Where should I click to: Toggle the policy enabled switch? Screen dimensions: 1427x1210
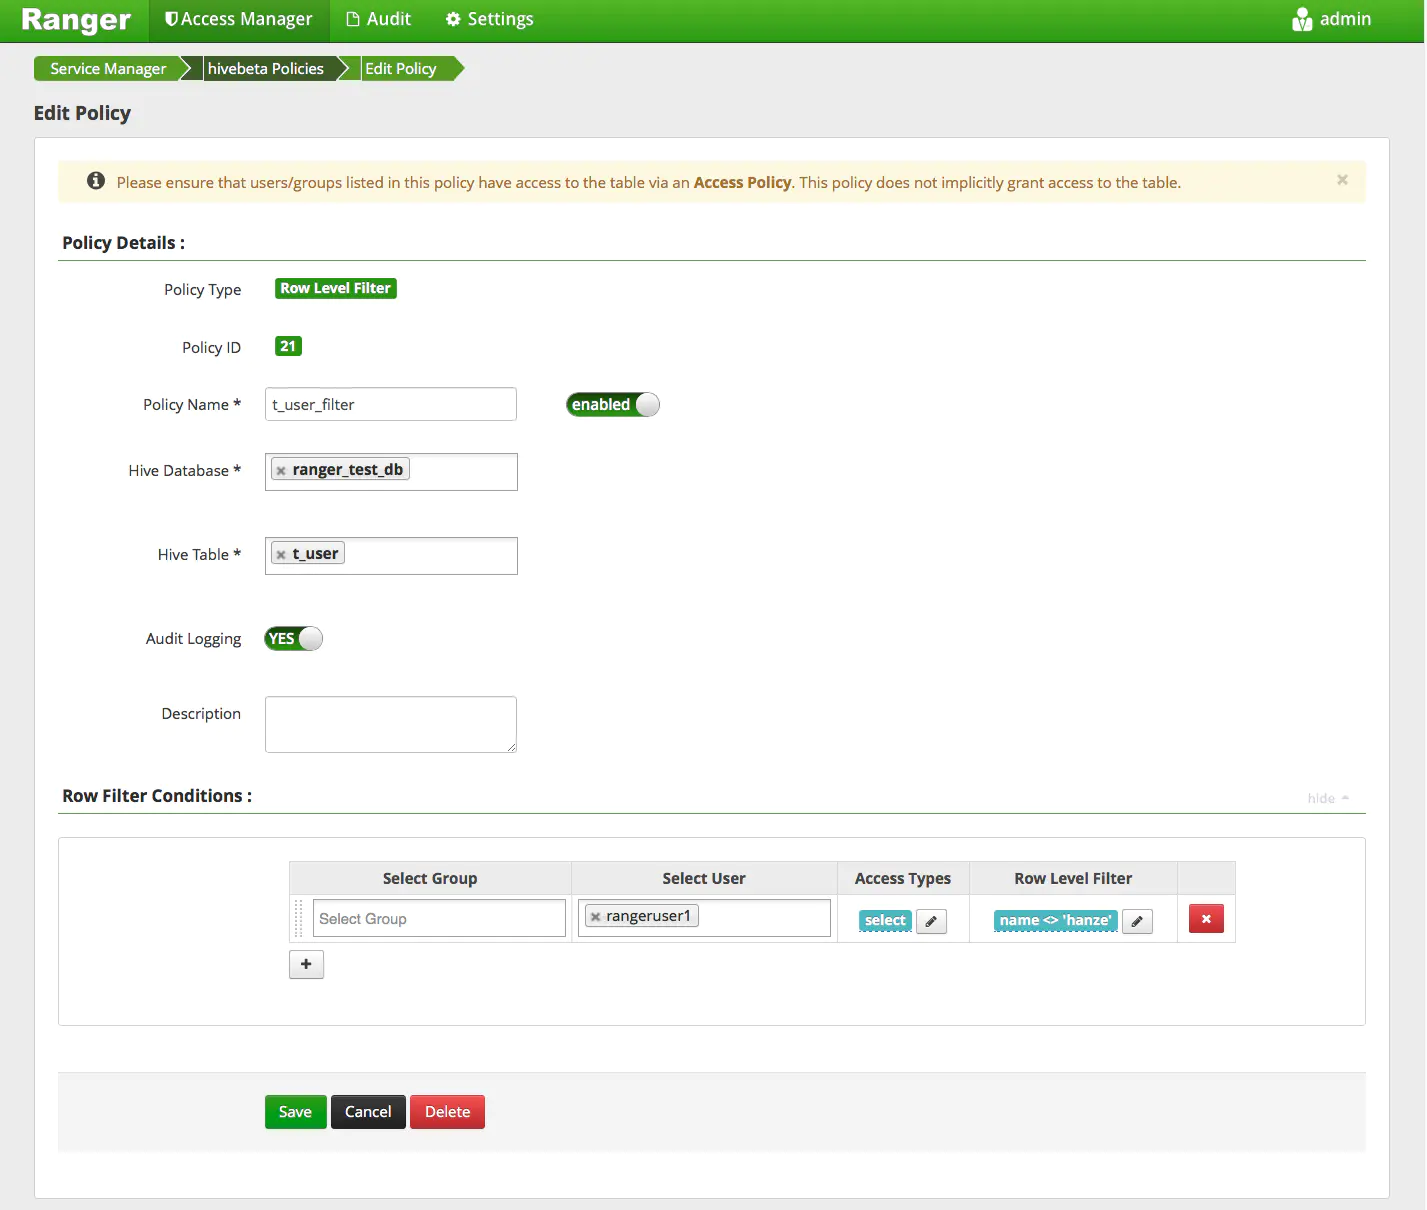click(613, 404)
